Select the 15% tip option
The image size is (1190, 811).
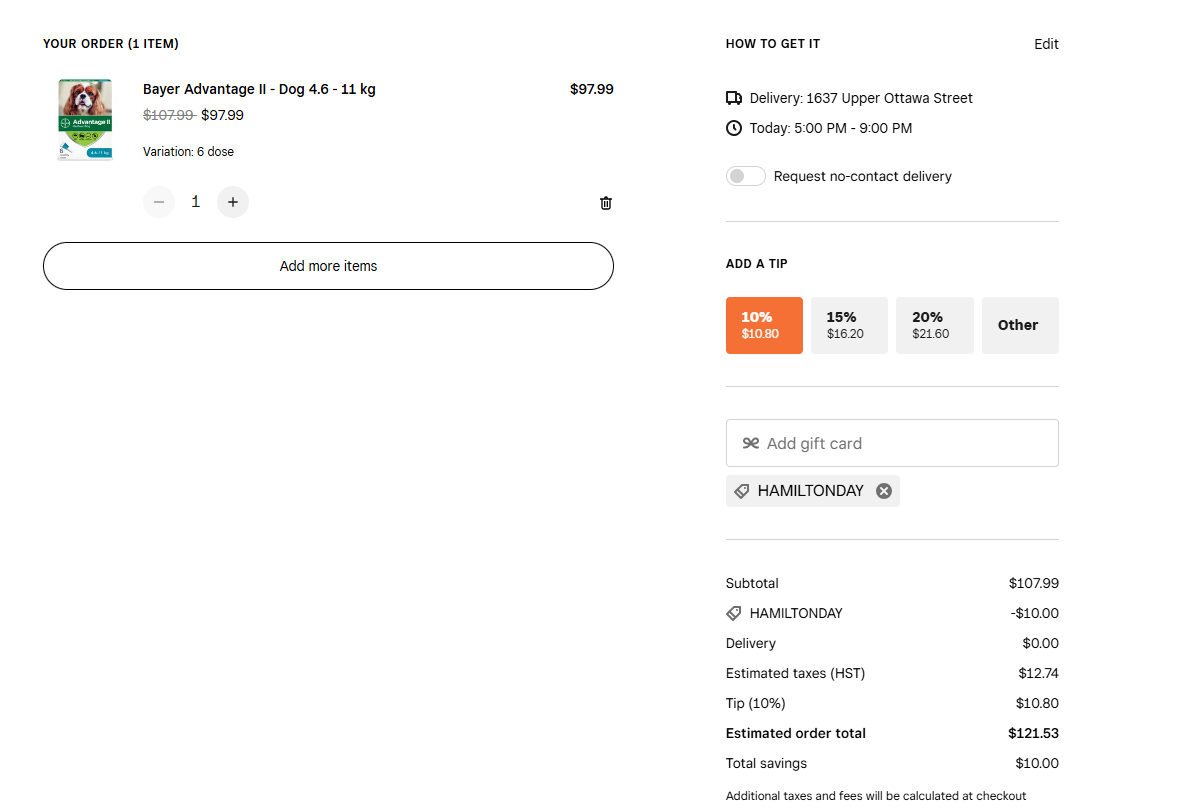(849, 325)
